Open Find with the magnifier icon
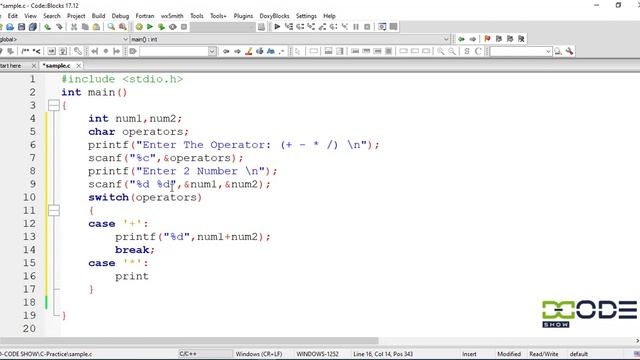 (x=111, y=27)
